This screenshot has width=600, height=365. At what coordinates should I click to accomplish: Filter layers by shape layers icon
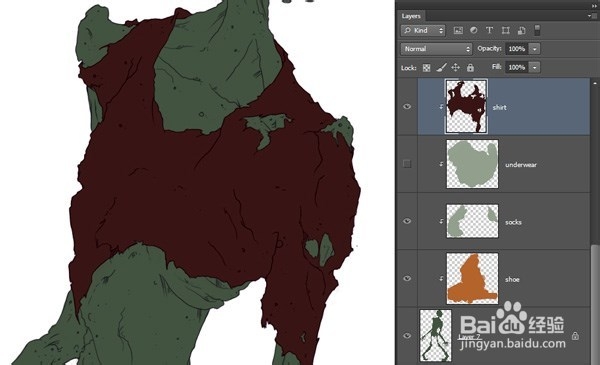(x=505, y=30)
